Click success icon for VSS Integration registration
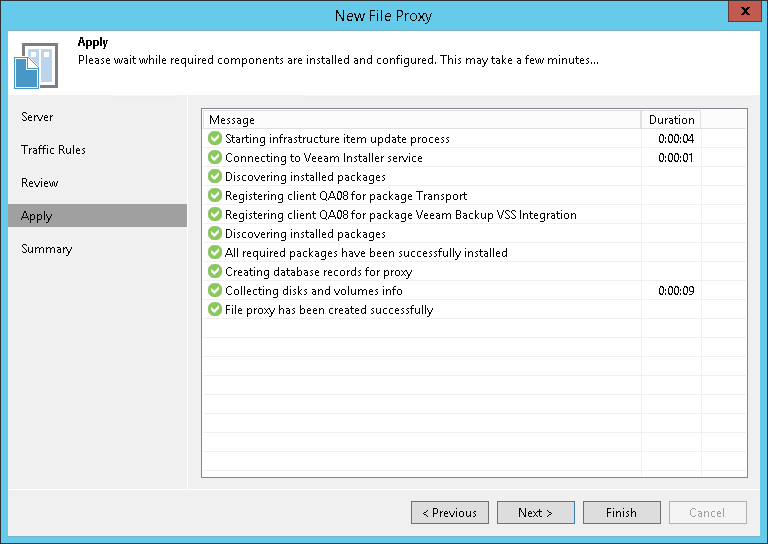Image resolution: width=768 pixels, height=544 pixels. coord(215,215)
